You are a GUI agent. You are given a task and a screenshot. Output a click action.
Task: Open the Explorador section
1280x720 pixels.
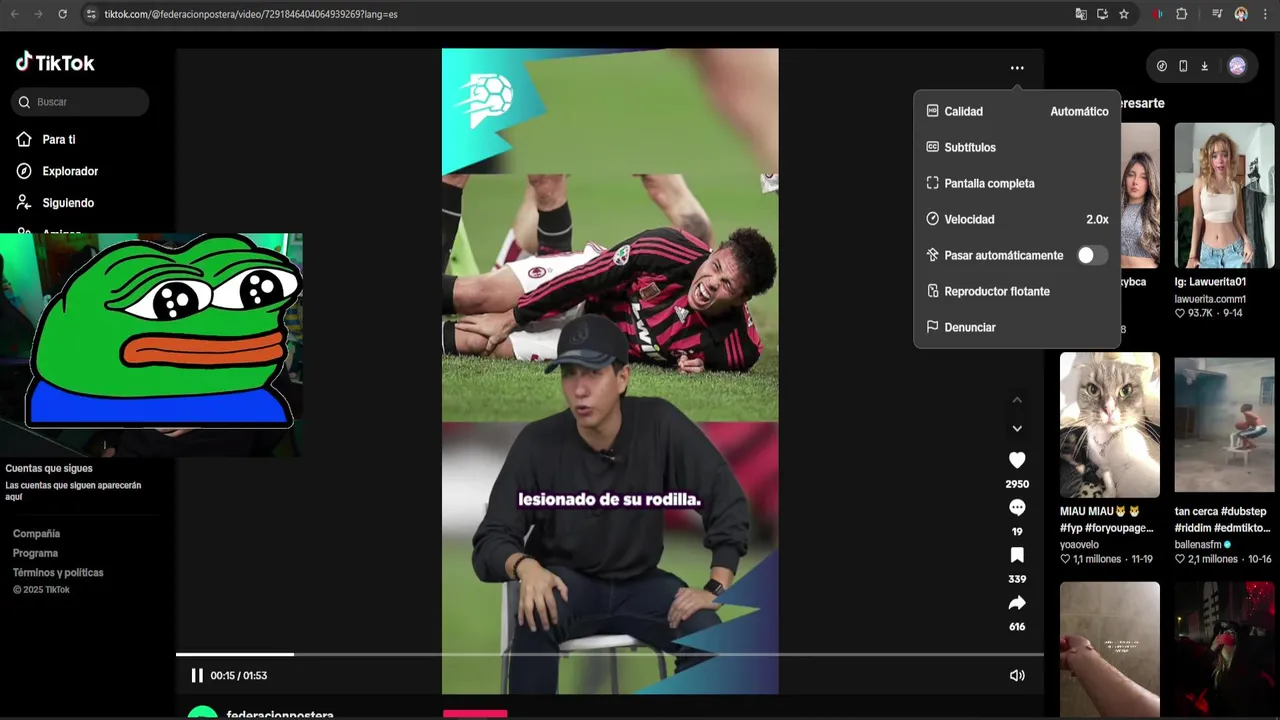coord(70,171)
